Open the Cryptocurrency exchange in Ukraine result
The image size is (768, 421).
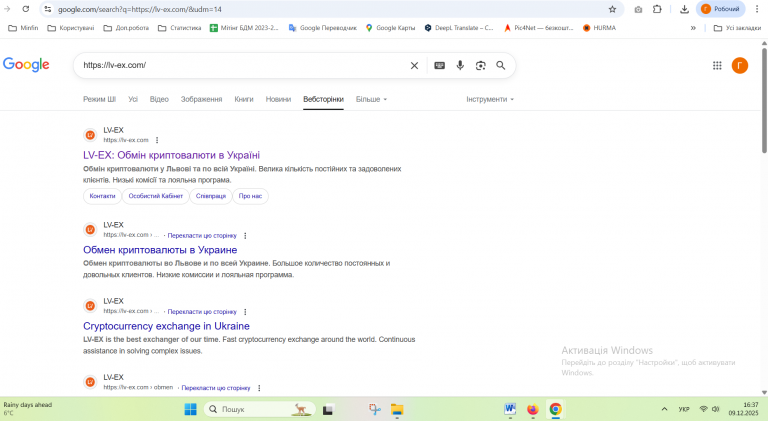click(x=167, y=326)
